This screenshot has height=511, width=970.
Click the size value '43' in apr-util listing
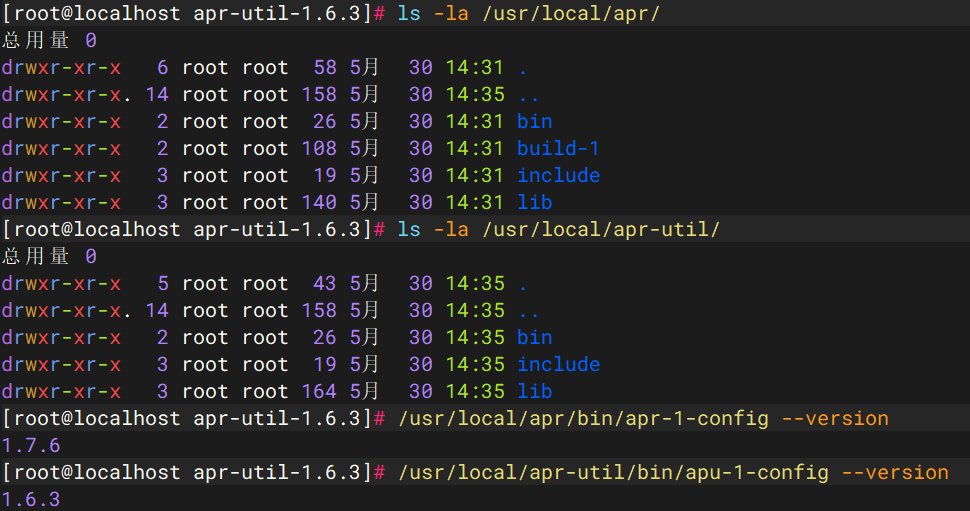[325, 283]
